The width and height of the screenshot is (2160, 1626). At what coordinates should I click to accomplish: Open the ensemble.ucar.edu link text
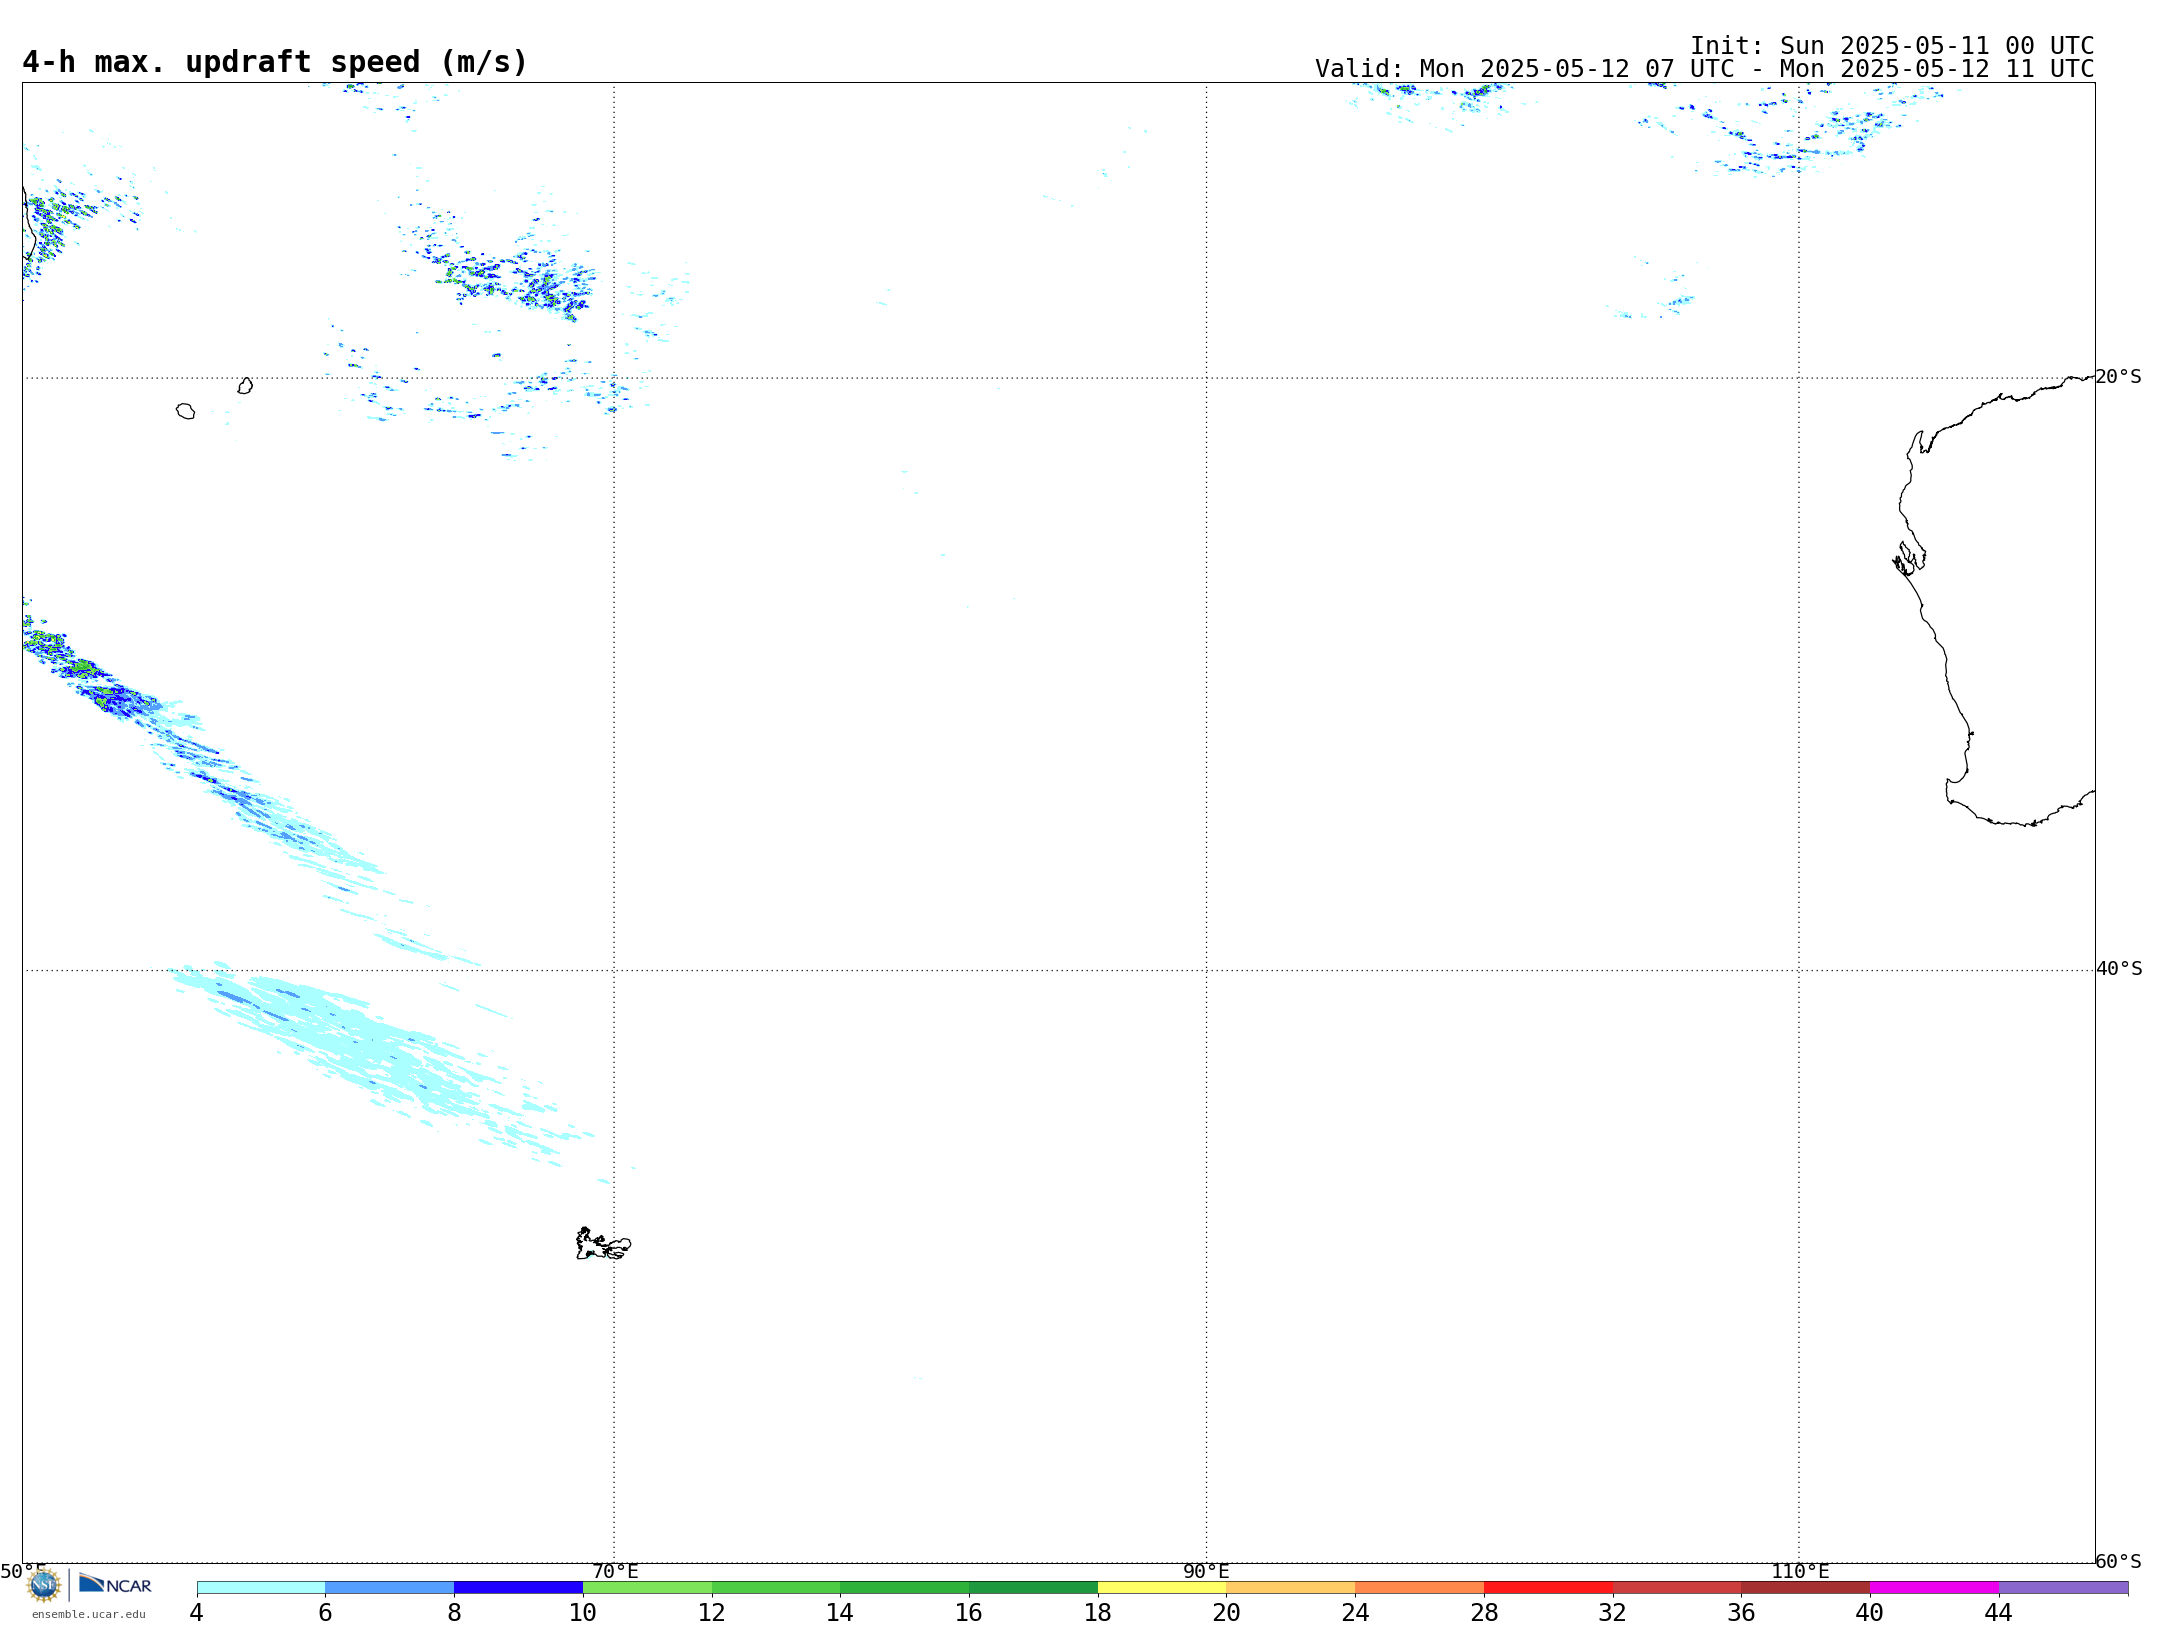(x=89, y=1614)
